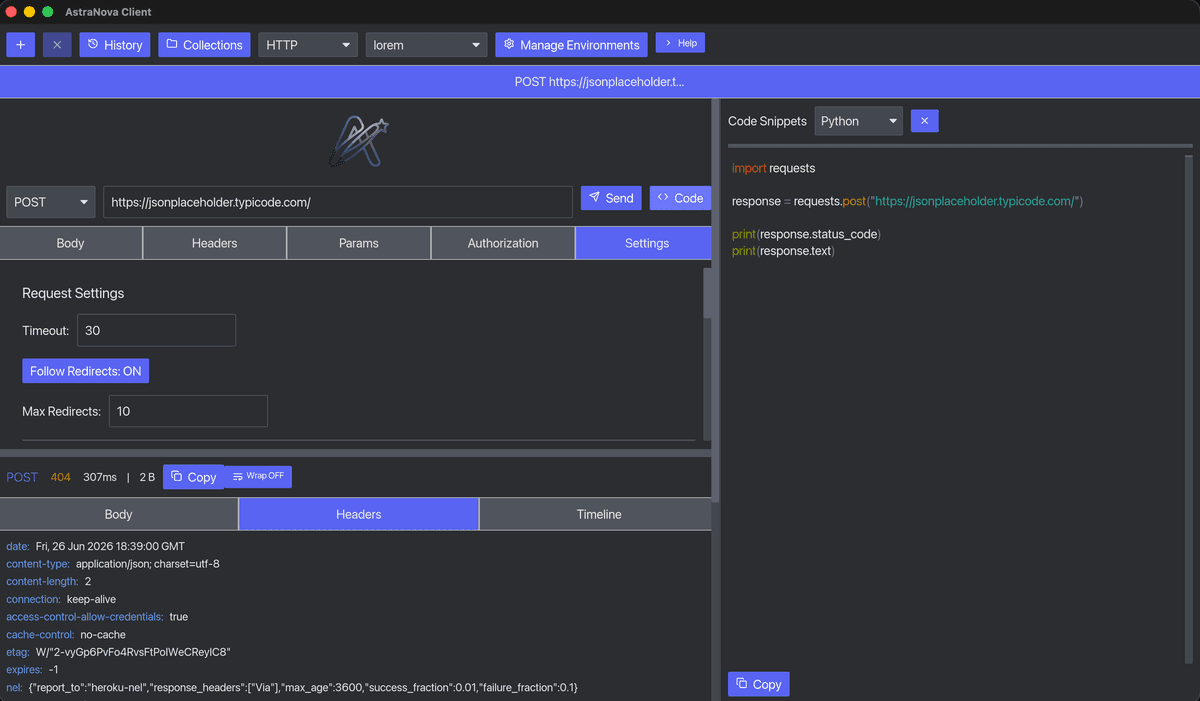Click the content-type header row
The width and height of the screenshot is (1200, 701).
pyautogui.click(x=113, y=564)
